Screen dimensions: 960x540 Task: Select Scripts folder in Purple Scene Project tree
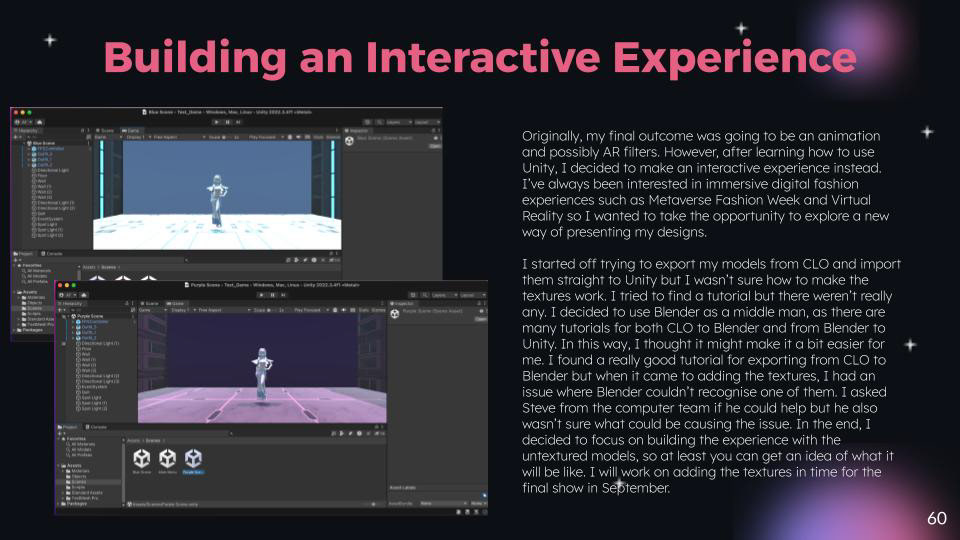[73, 487]
